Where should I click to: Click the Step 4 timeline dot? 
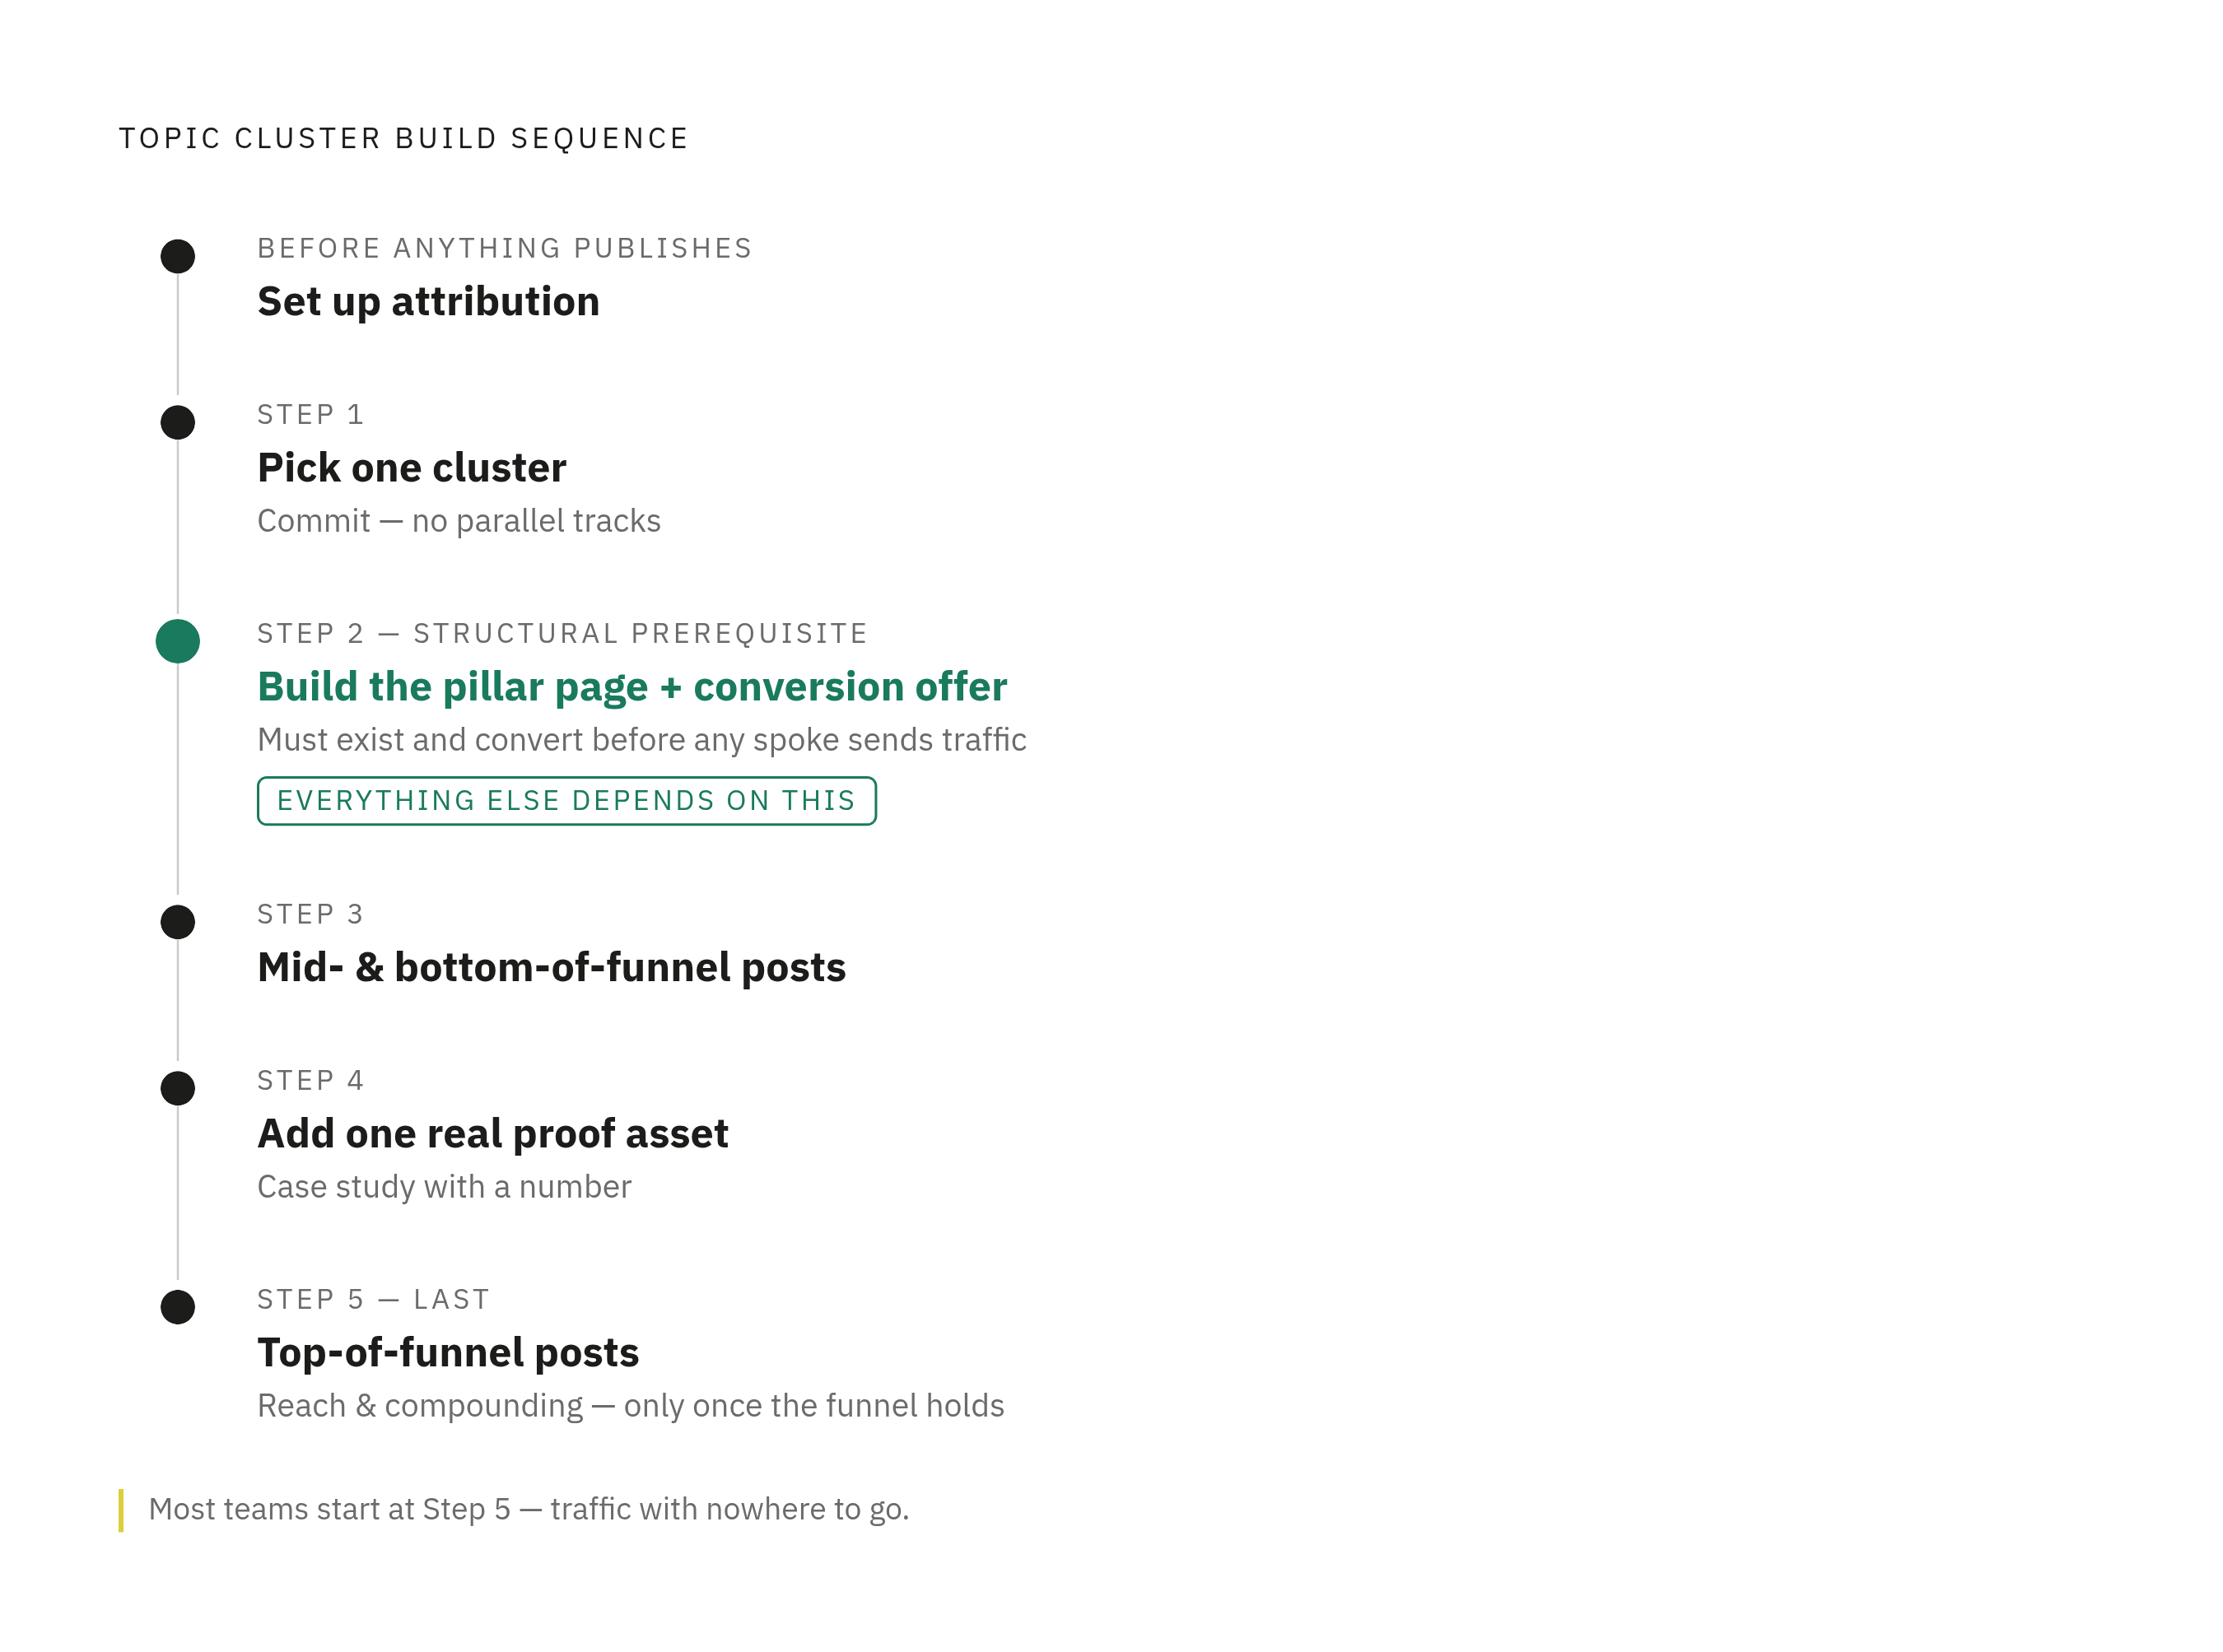[x=178, y=1088]
